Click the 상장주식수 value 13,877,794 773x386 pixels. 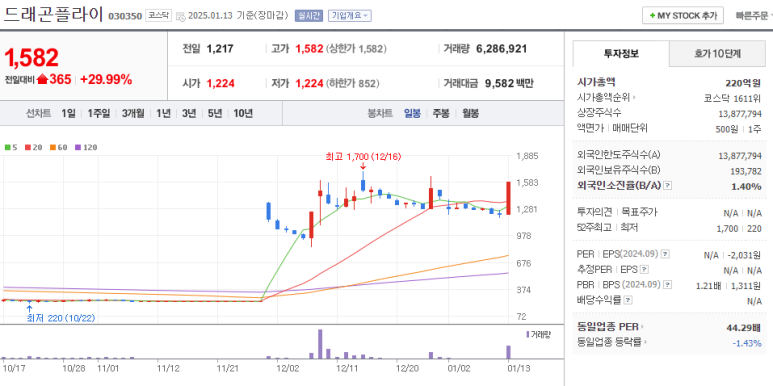coord(739,113)
